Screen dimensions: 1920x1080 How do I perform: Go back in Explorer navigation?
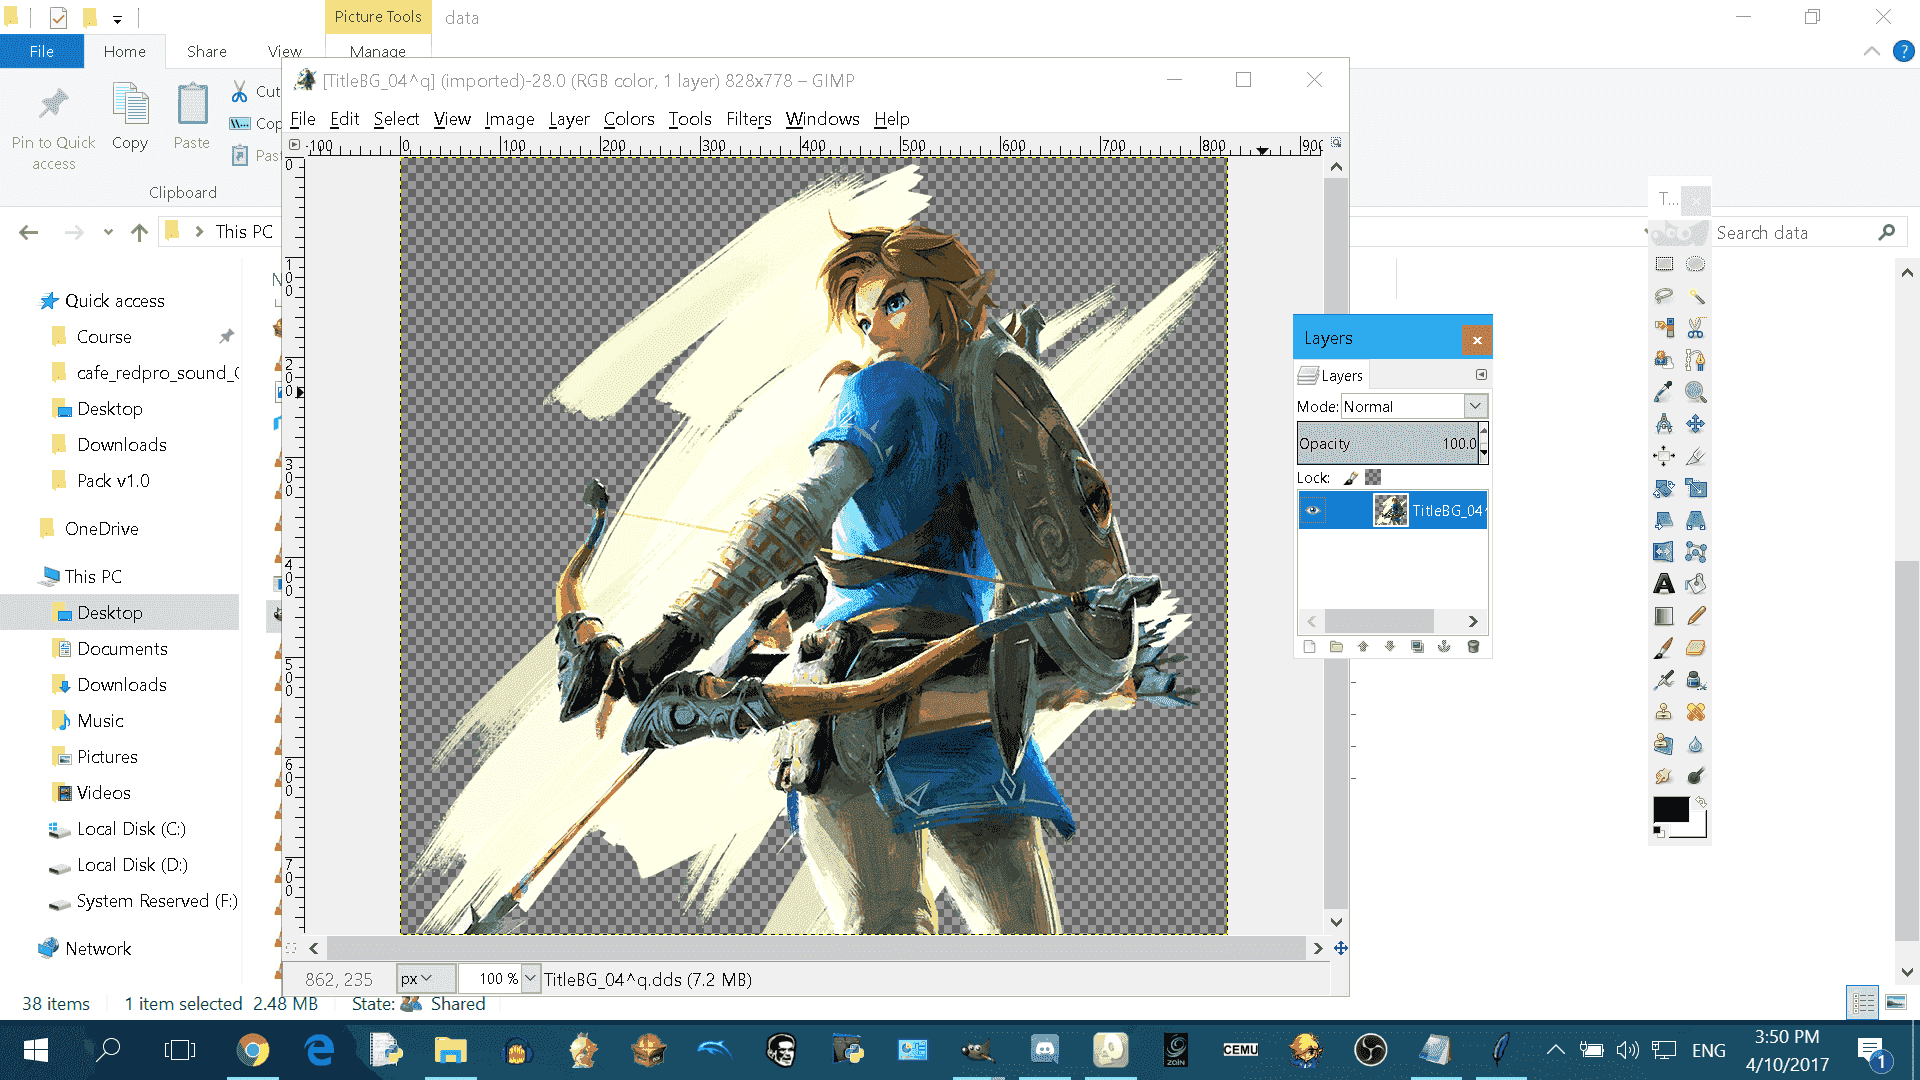[29, 232]
